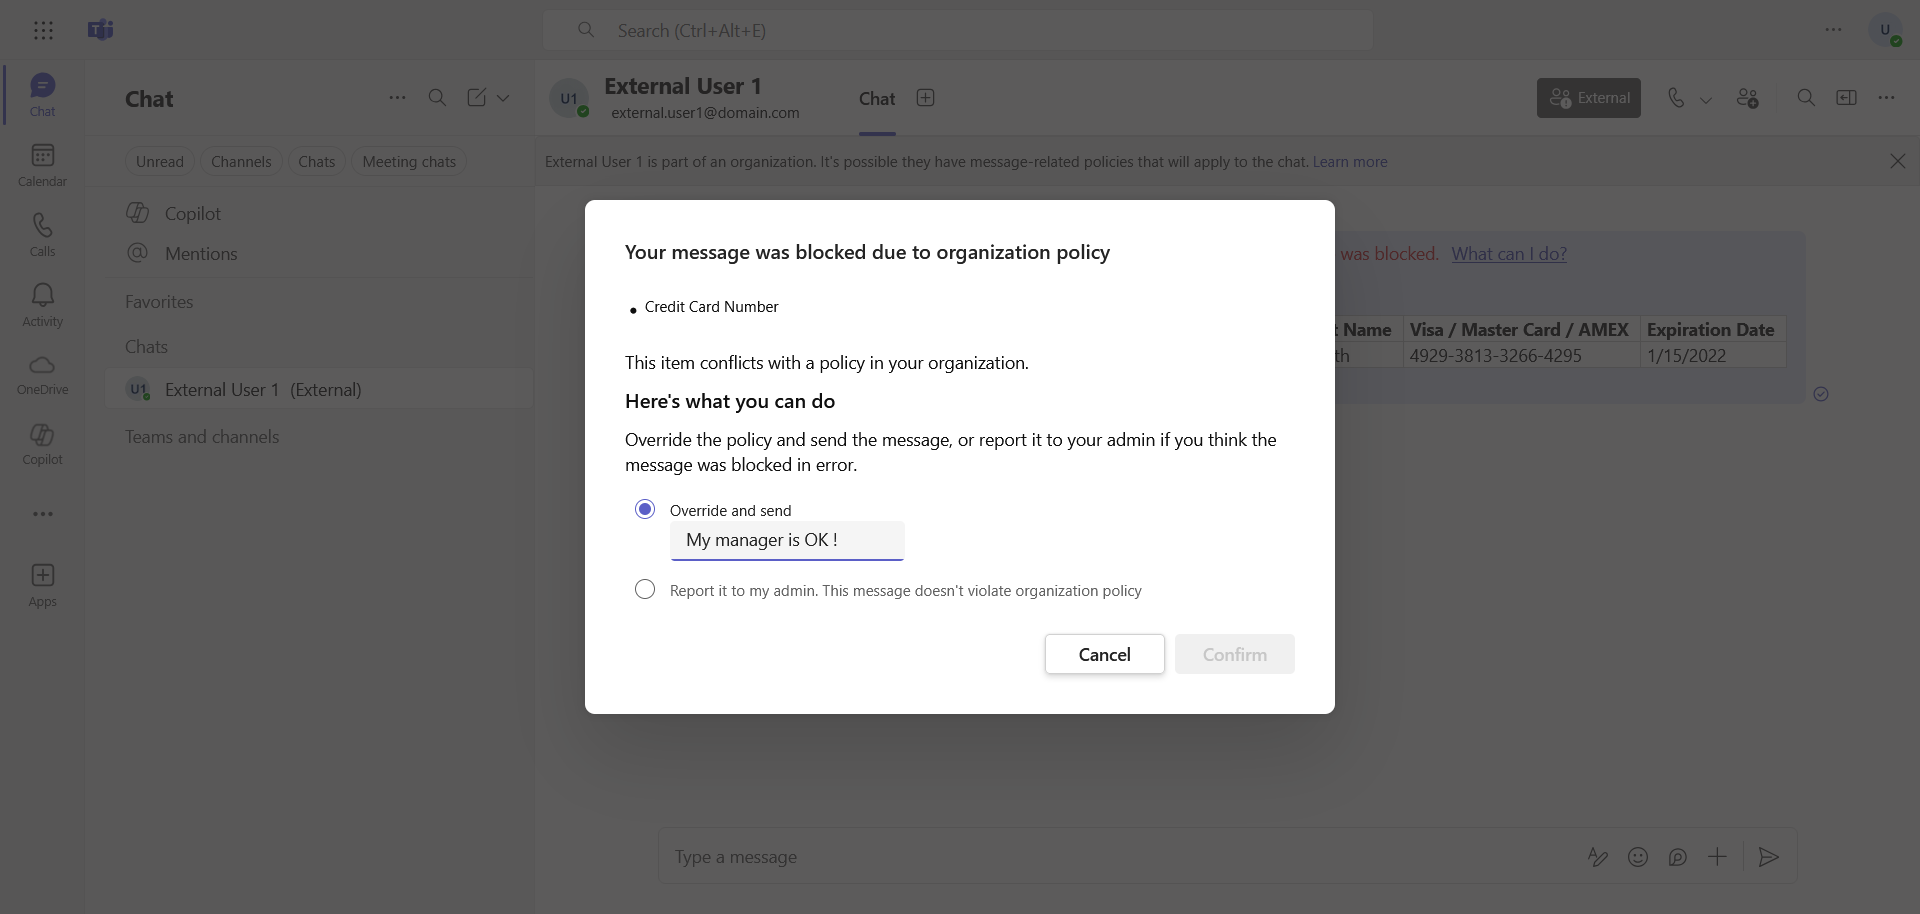Click the add people icon

[x=1747, y=98]
